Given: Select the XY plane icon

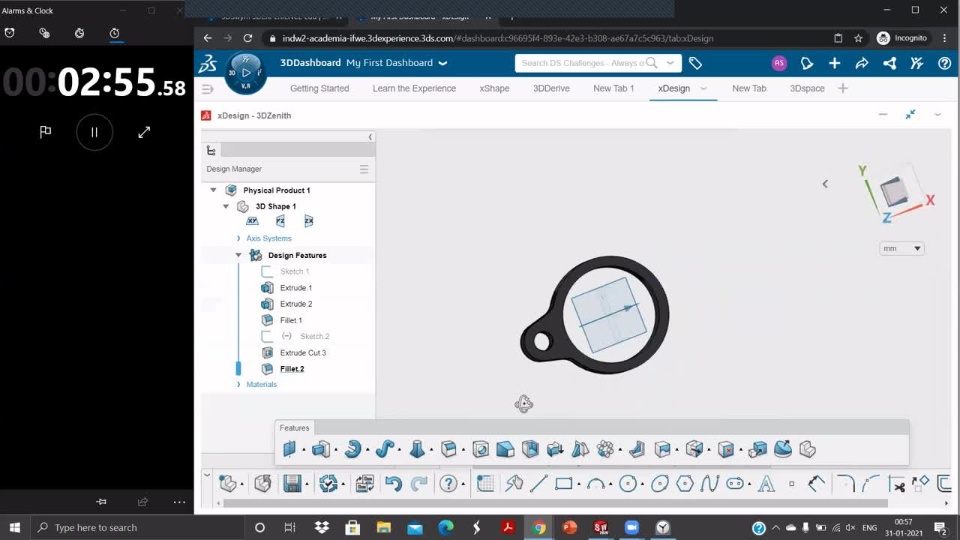Looking at the screenshot, I should click(253, 222).
